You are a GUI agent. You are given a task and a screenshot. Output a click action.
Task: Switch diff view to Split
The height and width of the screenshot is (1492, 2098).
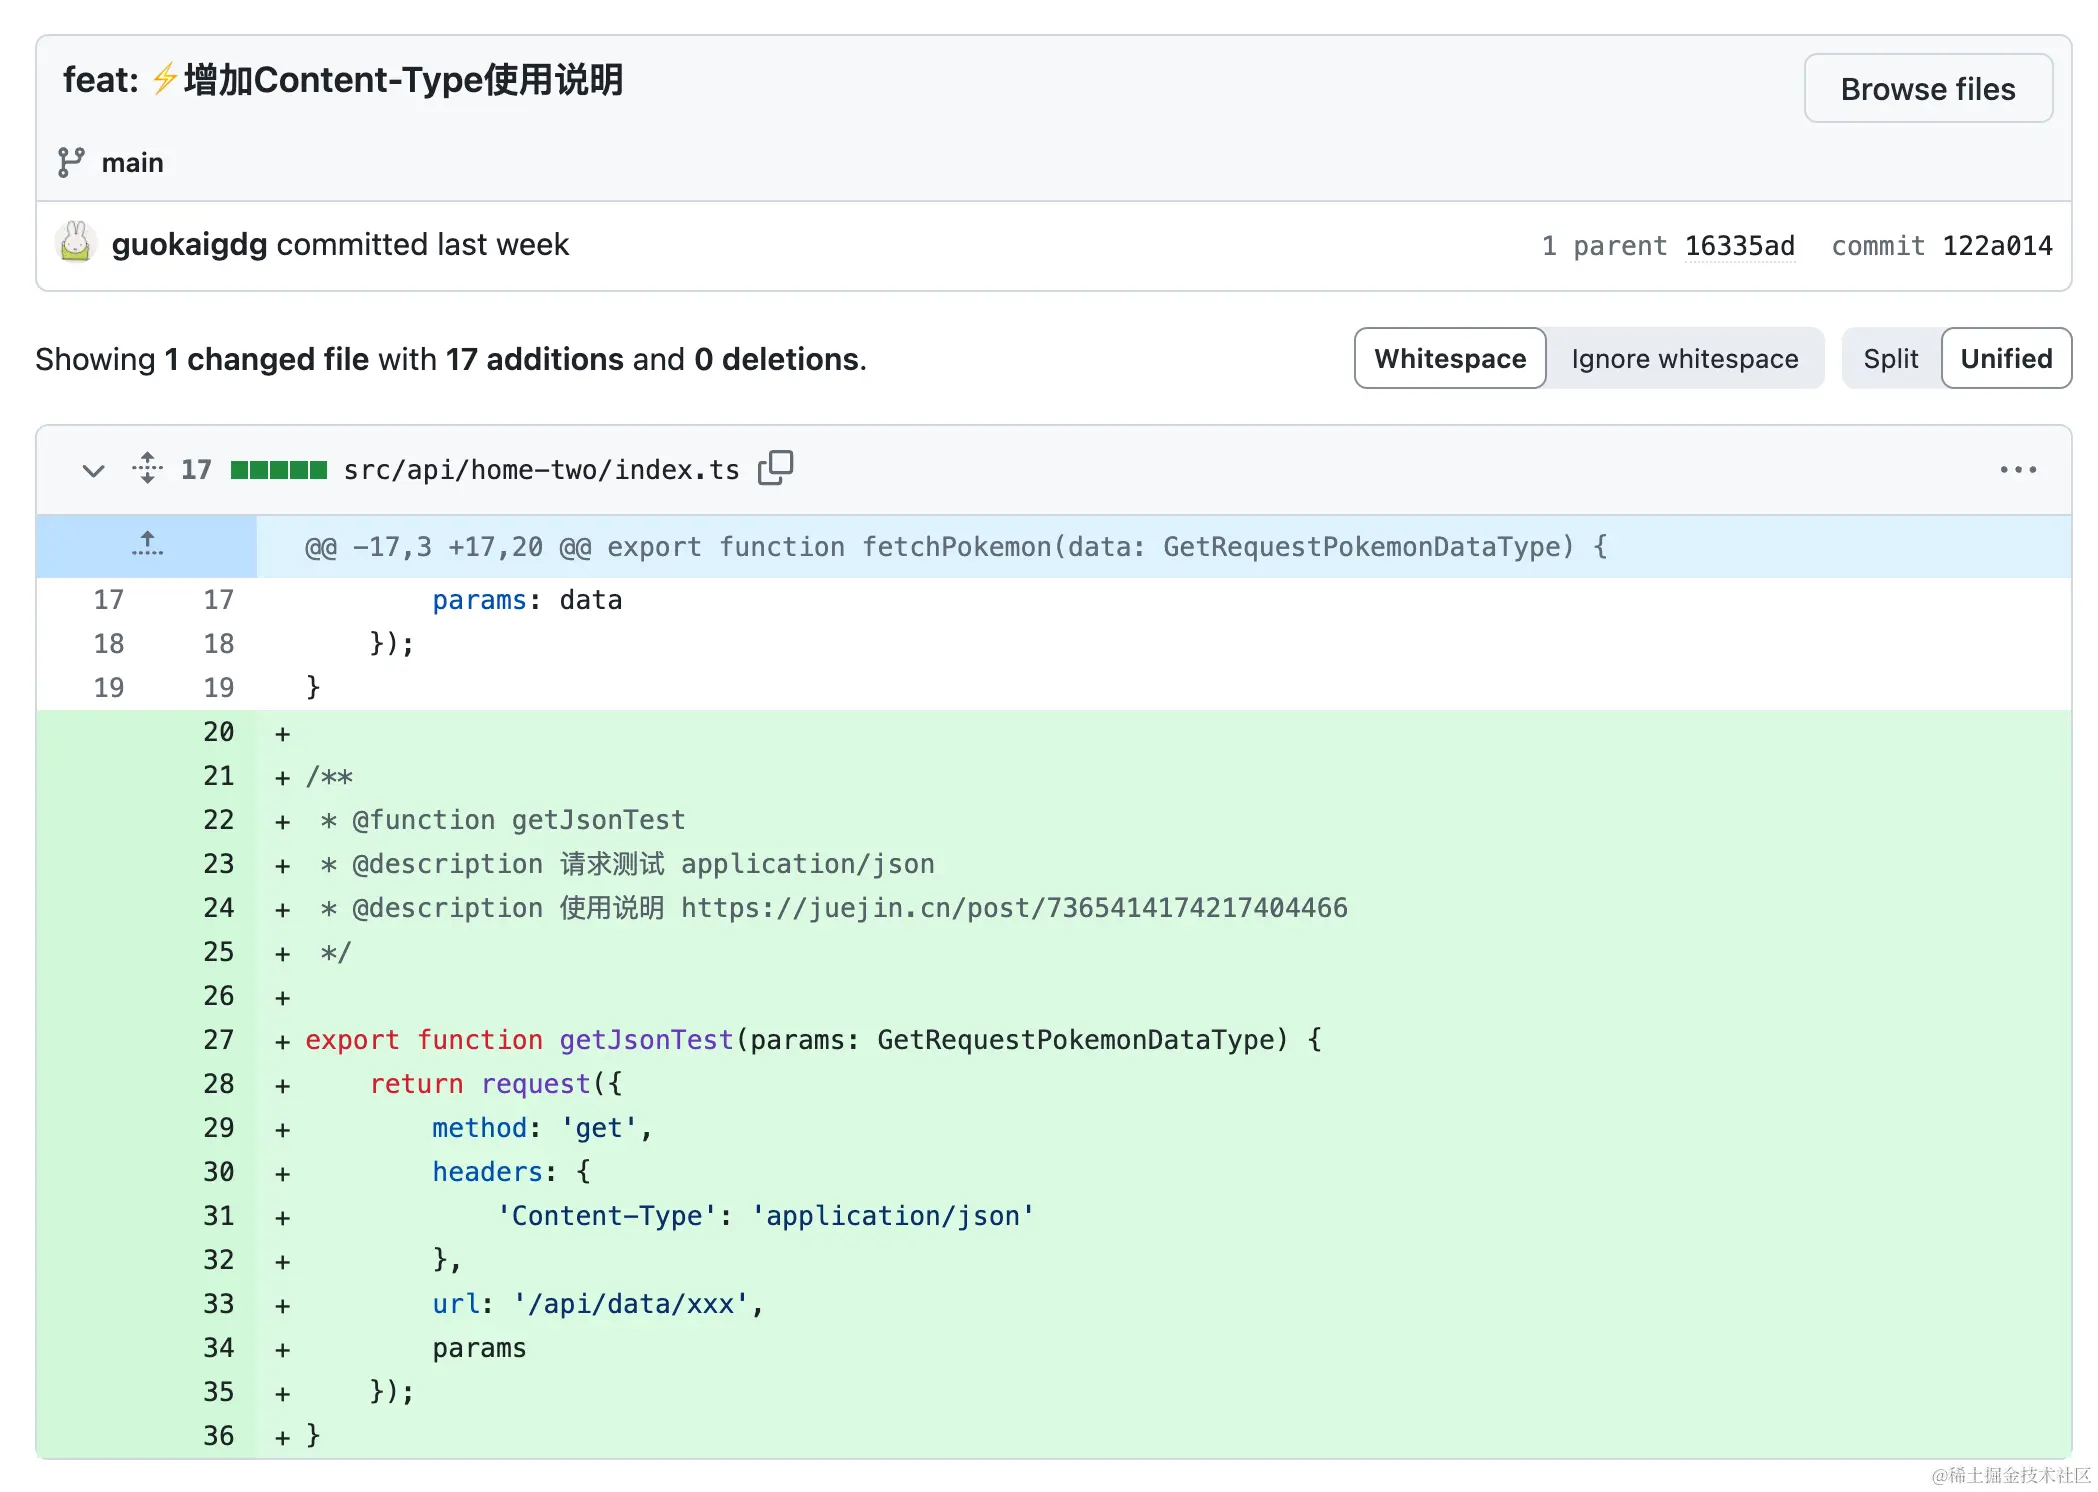pos(1890,358)
